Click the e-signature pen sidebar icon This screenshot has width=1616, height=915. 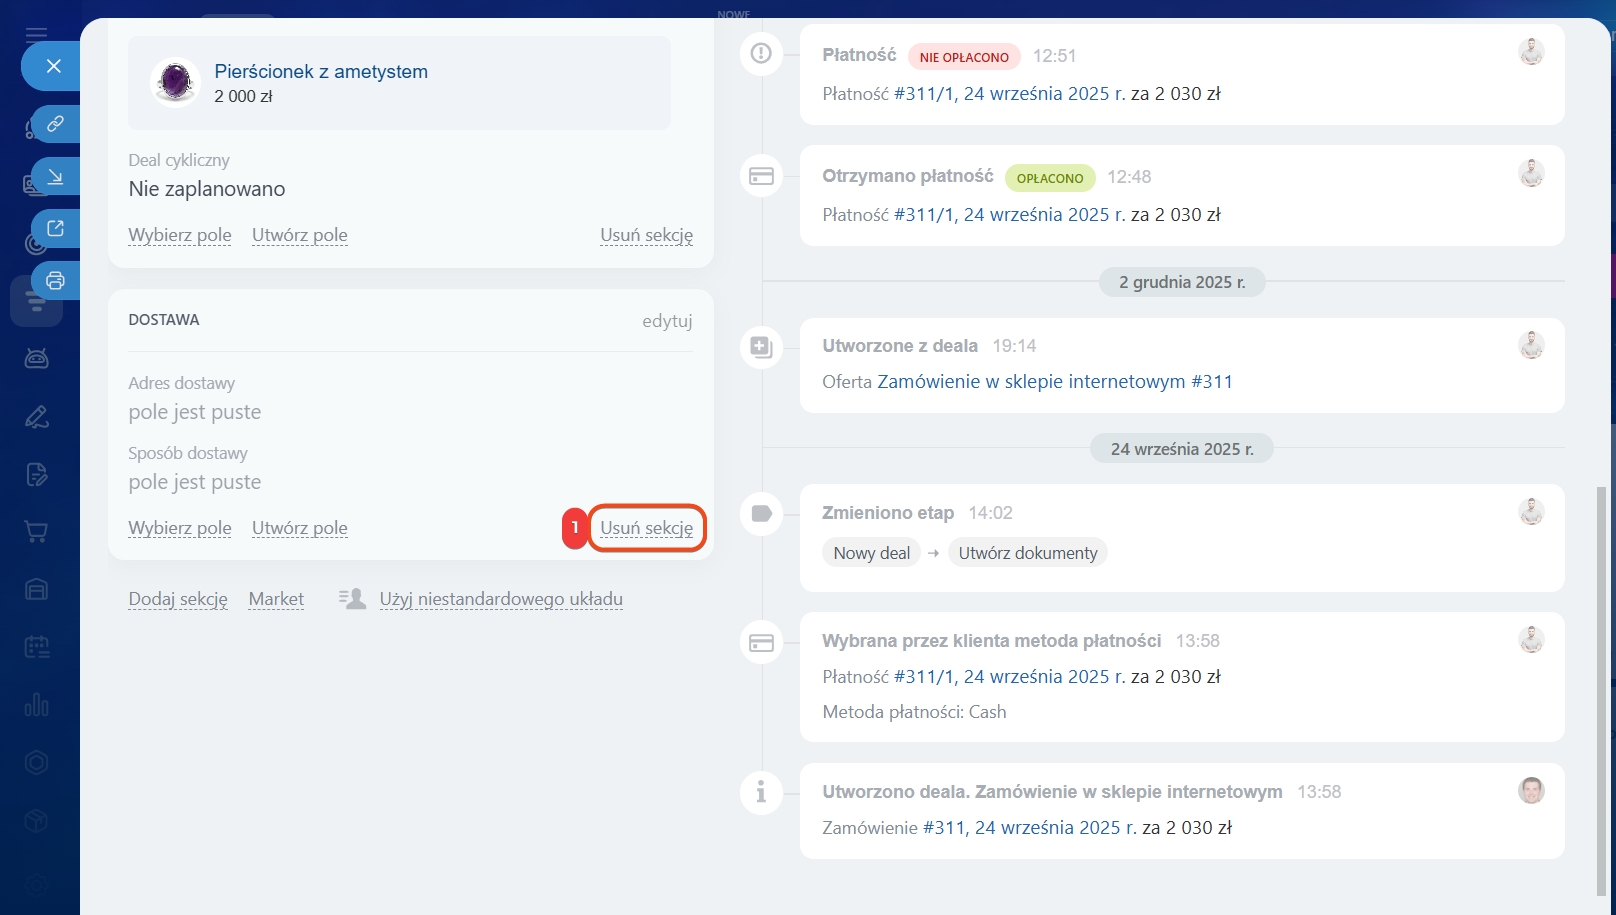[x=37, y=416]
